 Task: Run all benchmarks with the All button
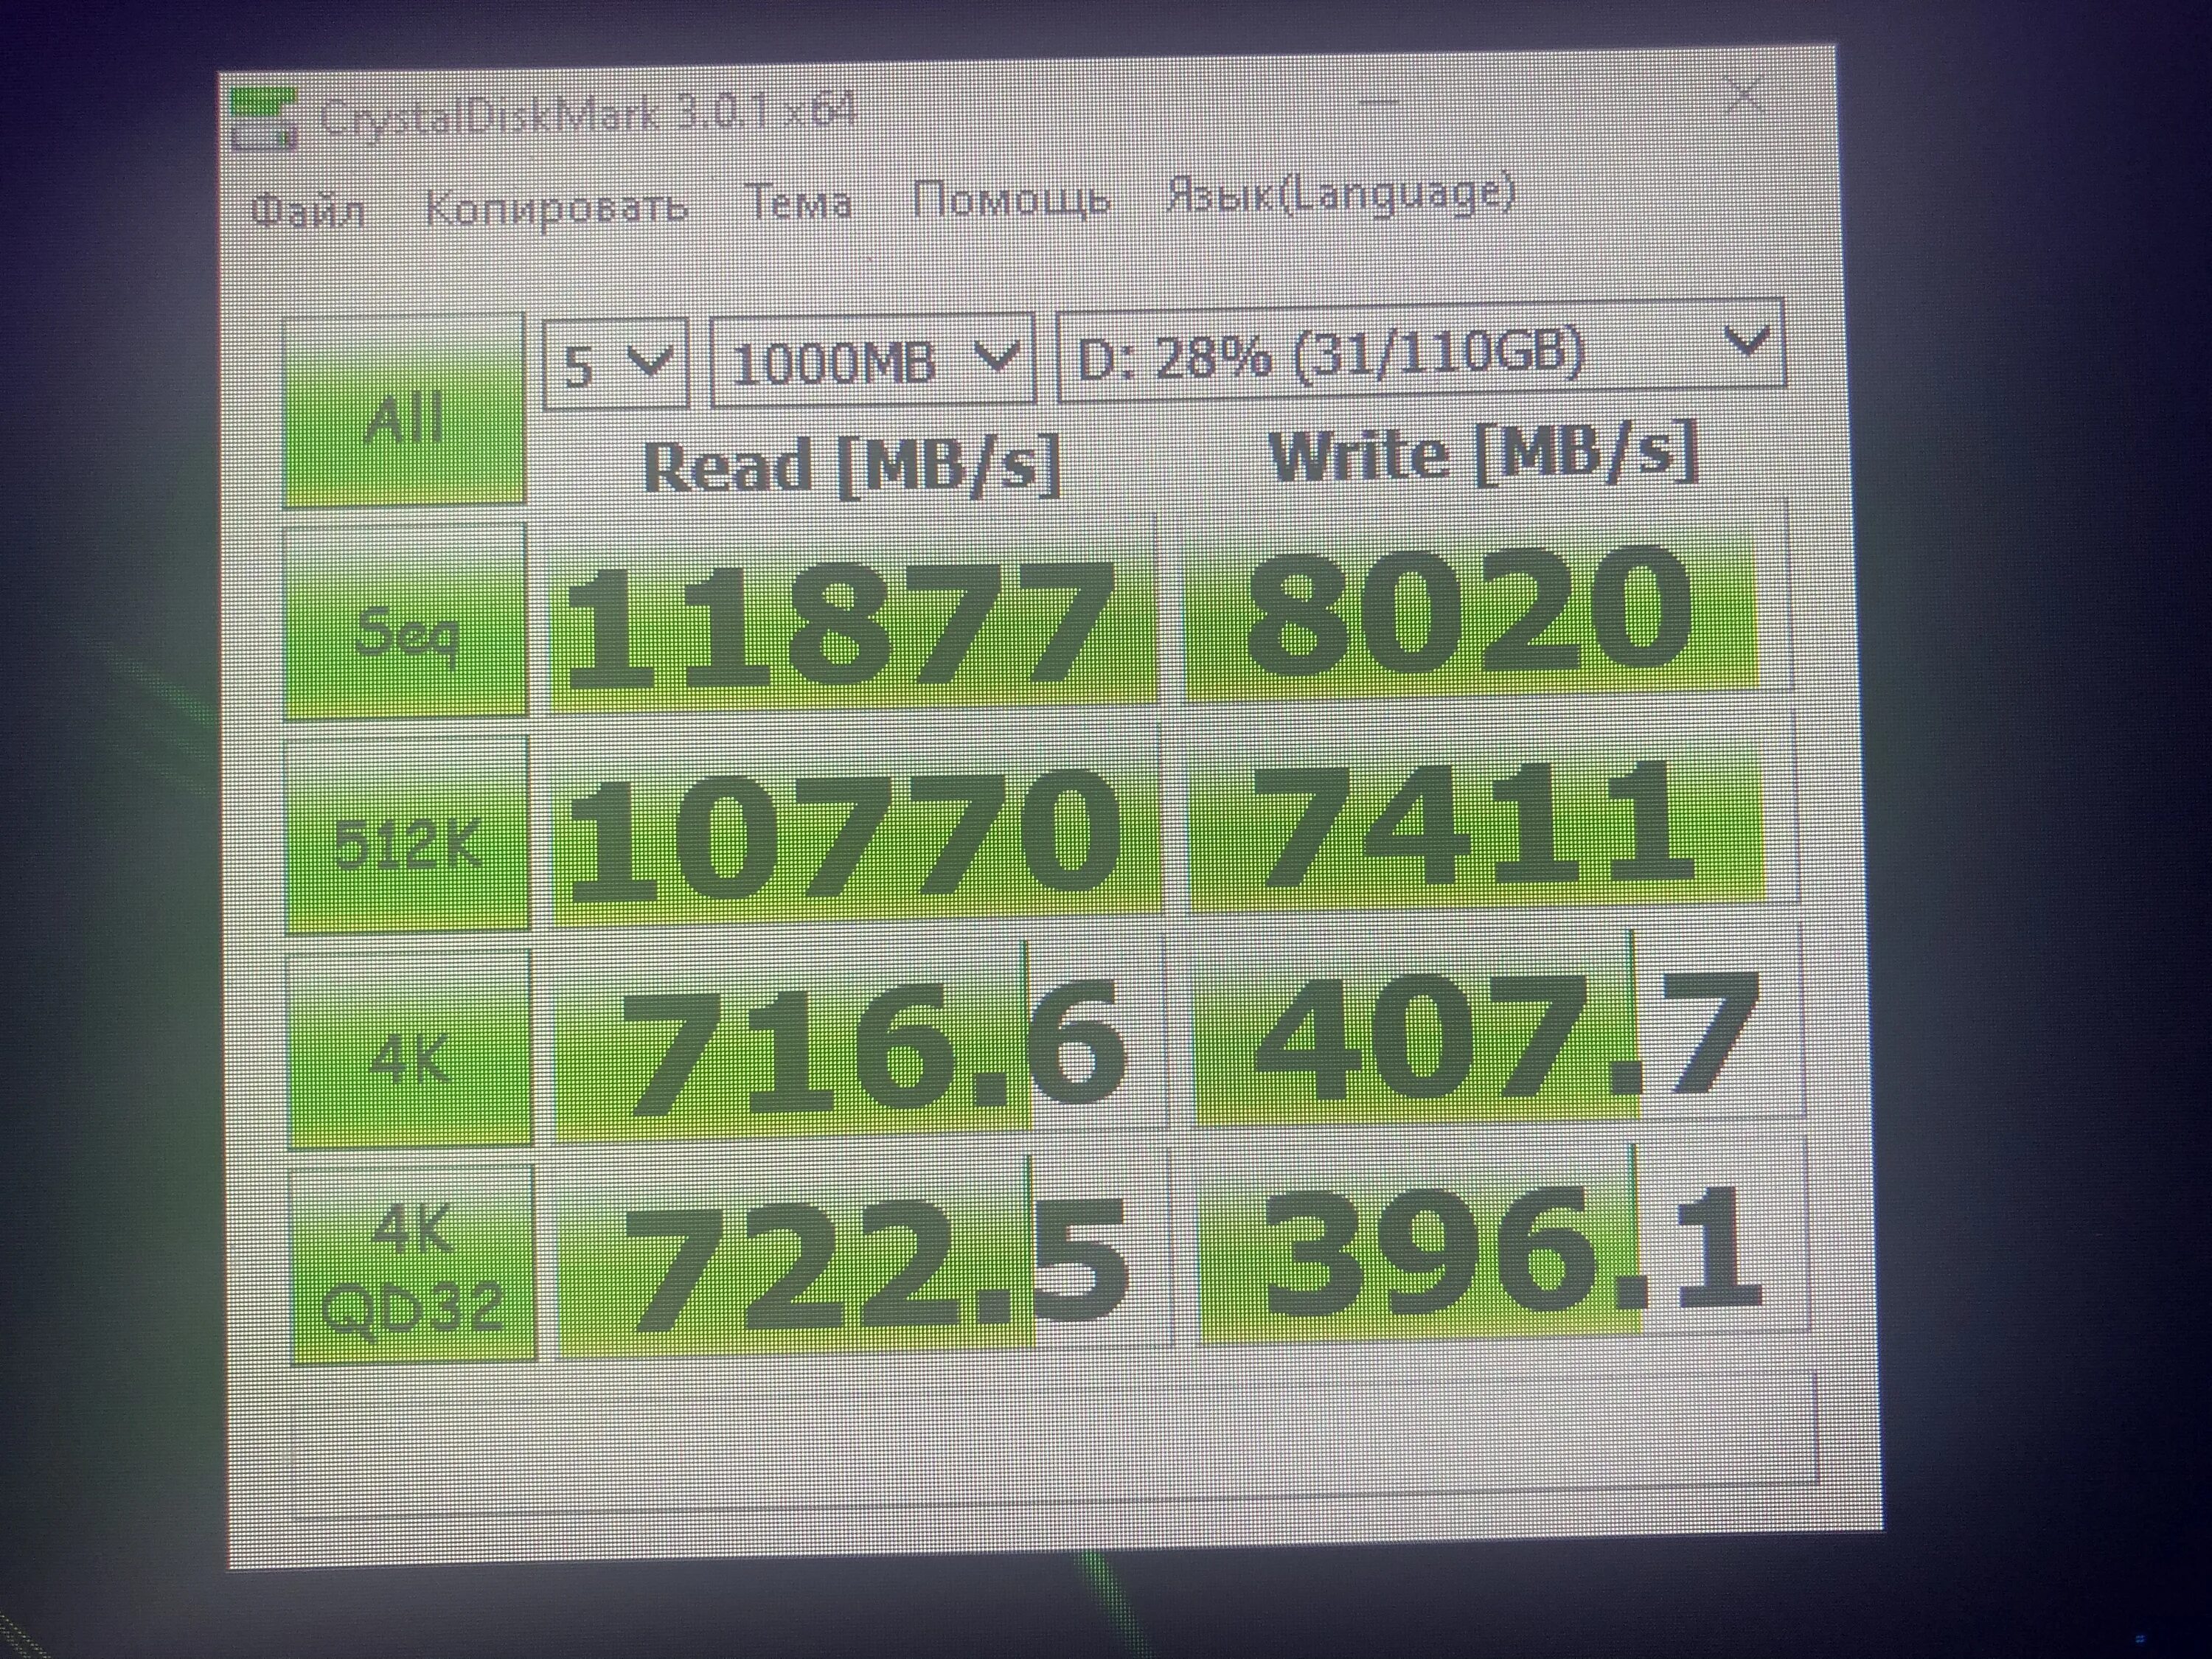[x=403, y=411]
